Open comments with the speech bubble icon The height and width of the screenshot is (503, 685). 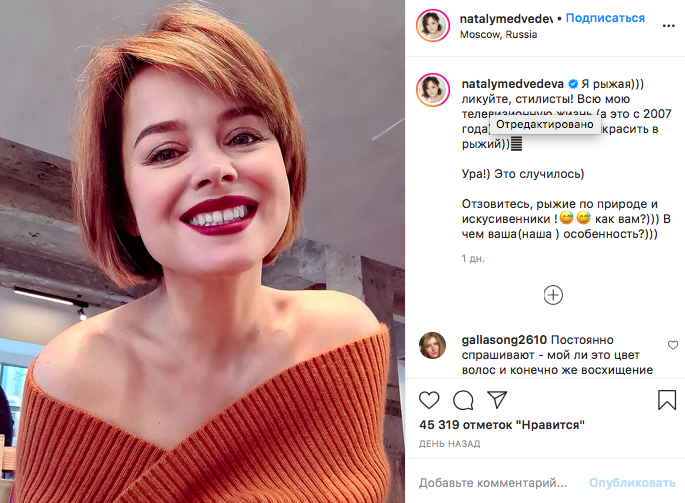[463, 400]
